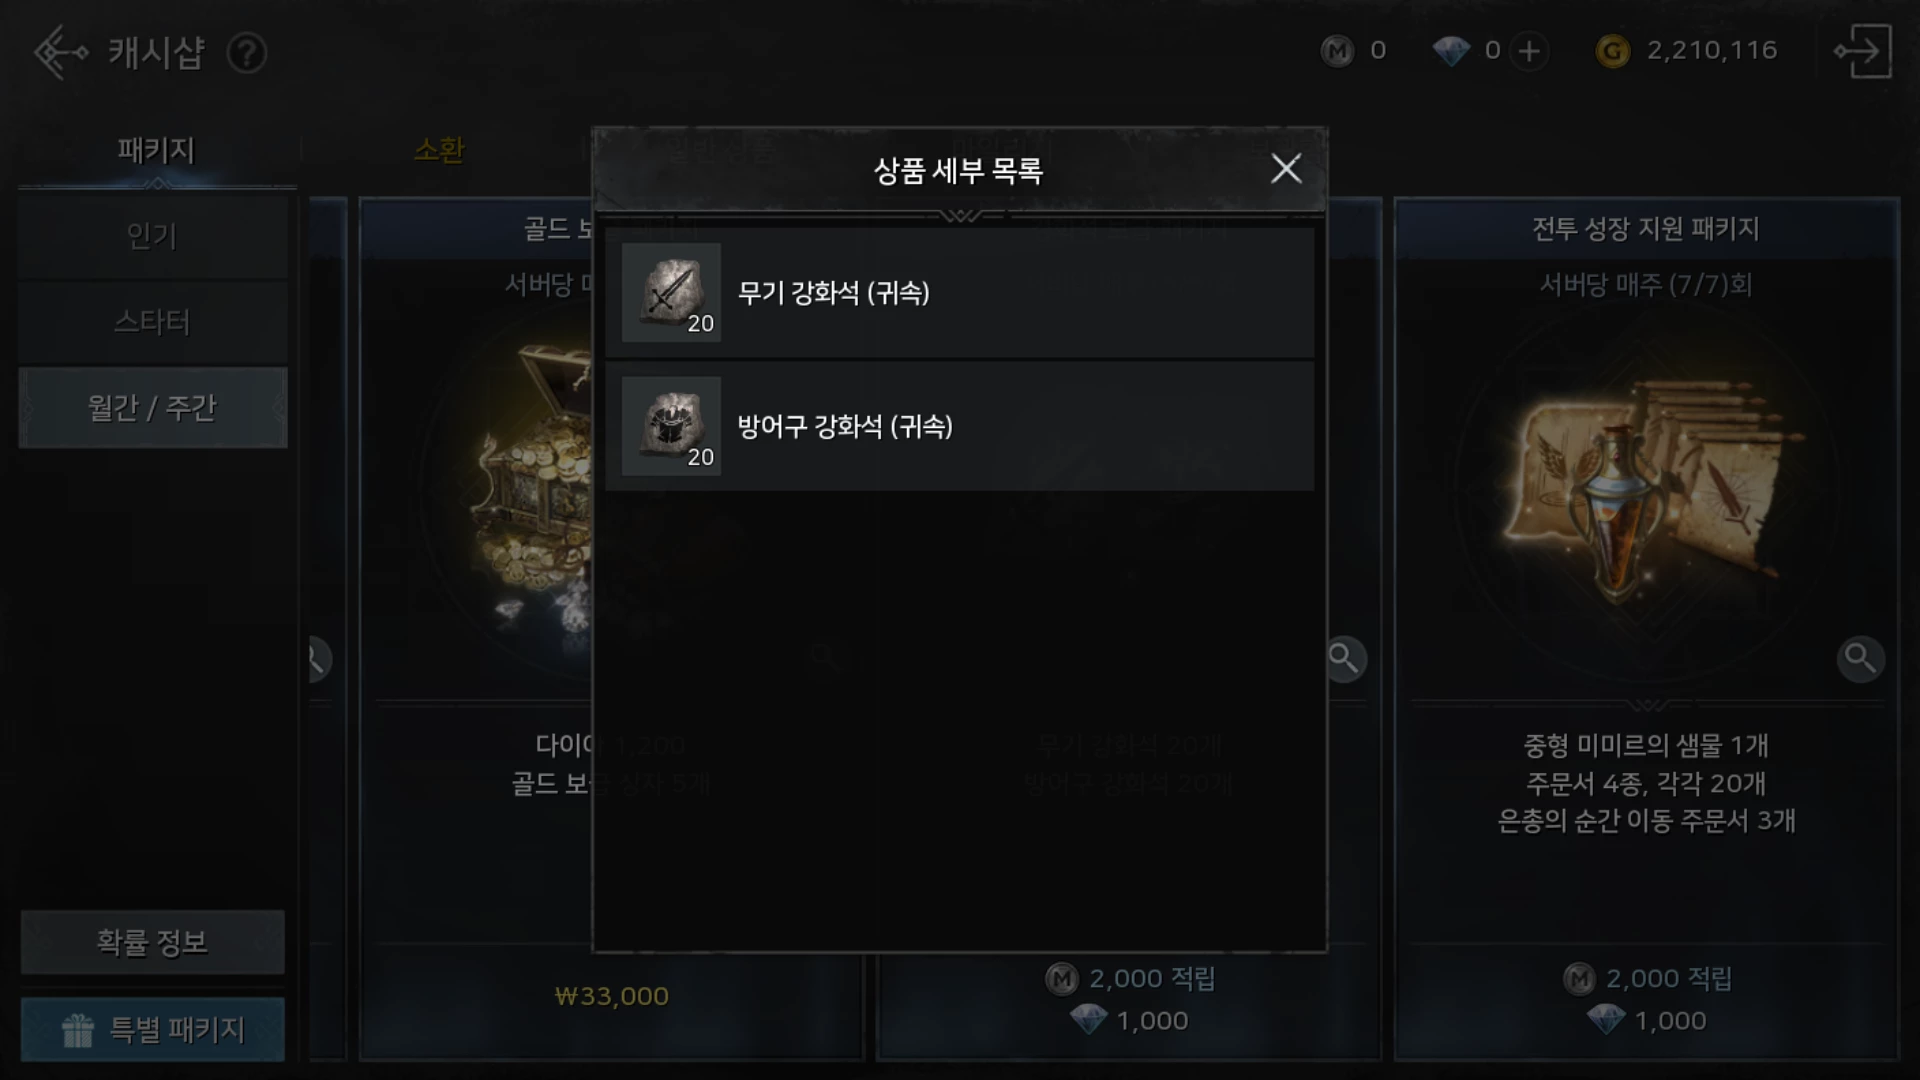The image size is (1920, 1080).
Task: Close the 상품 세부 목록 popup
Action: 1286,169
